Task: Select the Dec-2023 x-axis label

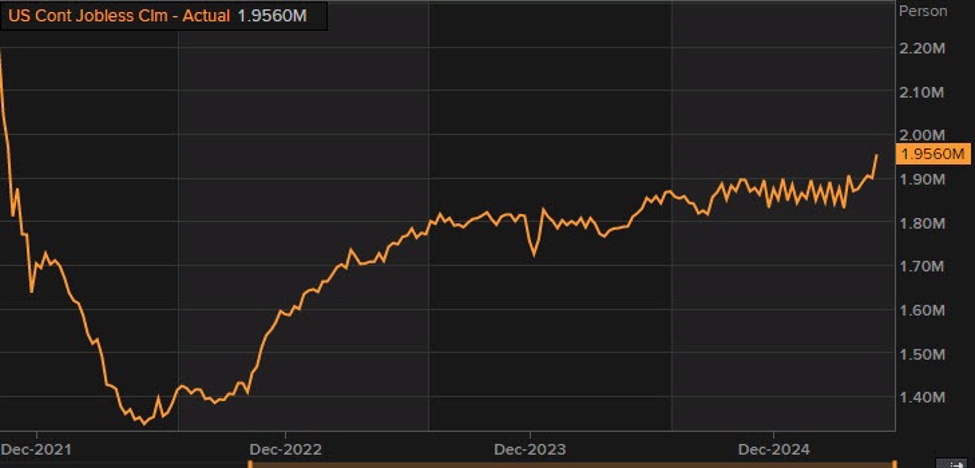Action: tap(529, 449)
